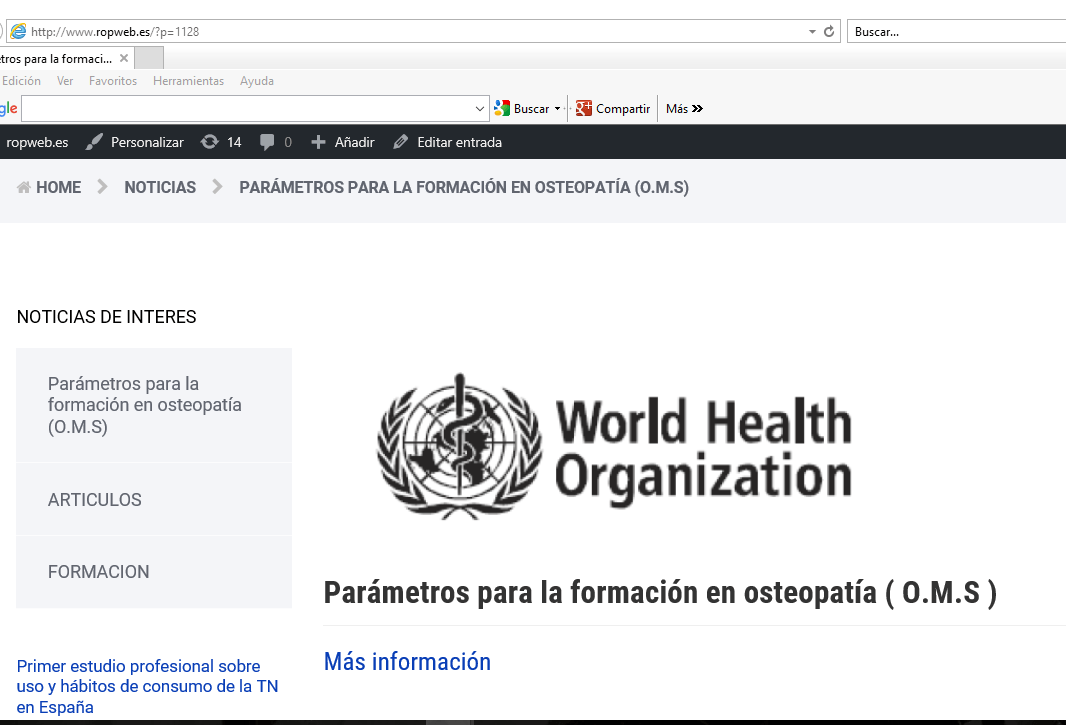Open the Buscar options dropdown arrow

tap(557, 109)
